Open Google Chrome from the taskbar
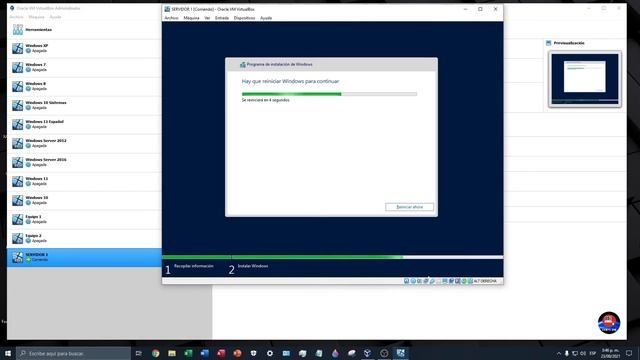Viewport: 640px width, 360px height. (x=156, y=353)
